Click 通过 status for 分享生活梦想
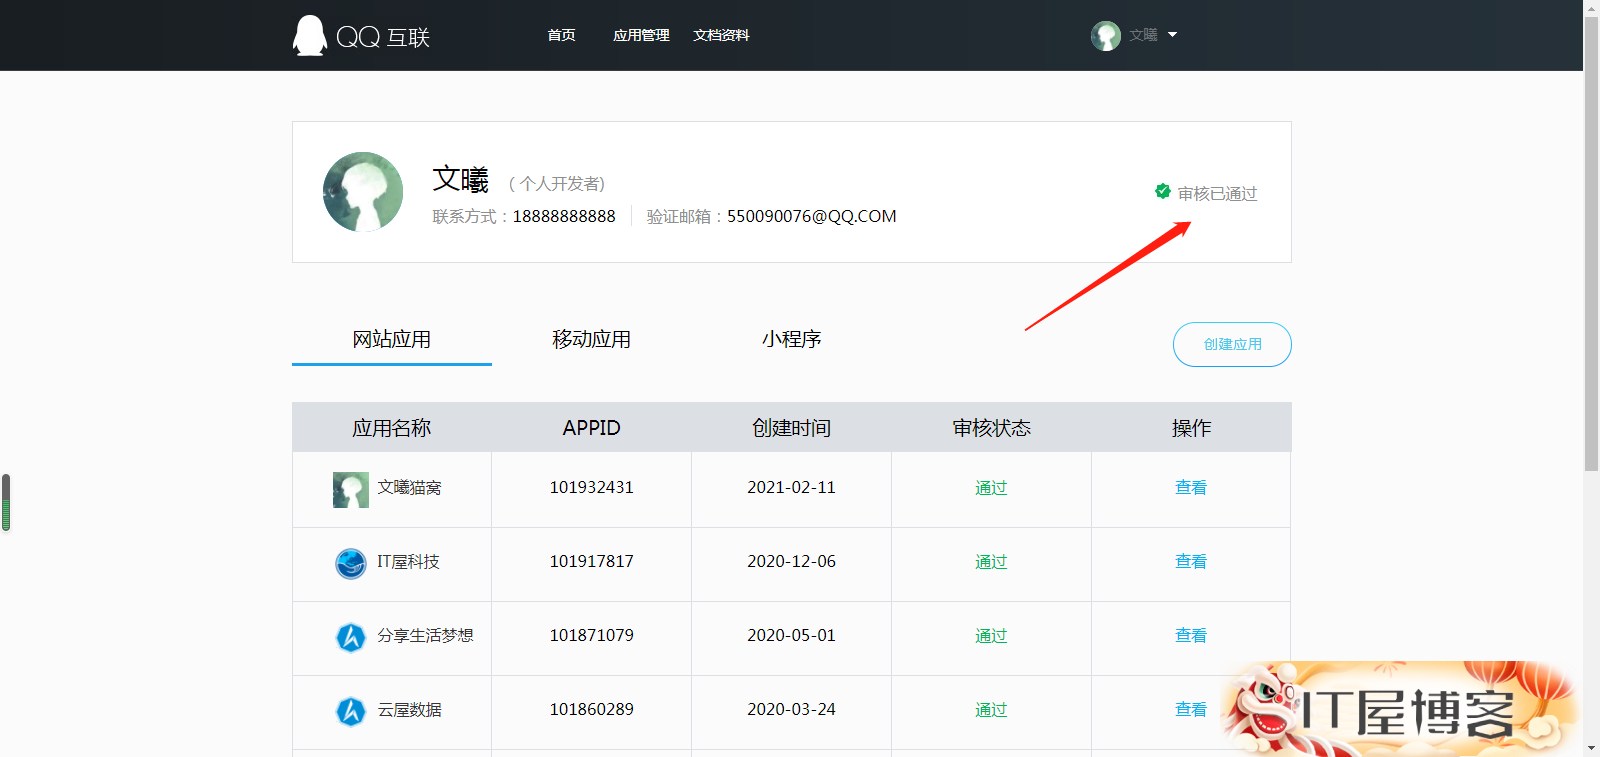Screen dimensions: 1600x757 coord(991,636)
